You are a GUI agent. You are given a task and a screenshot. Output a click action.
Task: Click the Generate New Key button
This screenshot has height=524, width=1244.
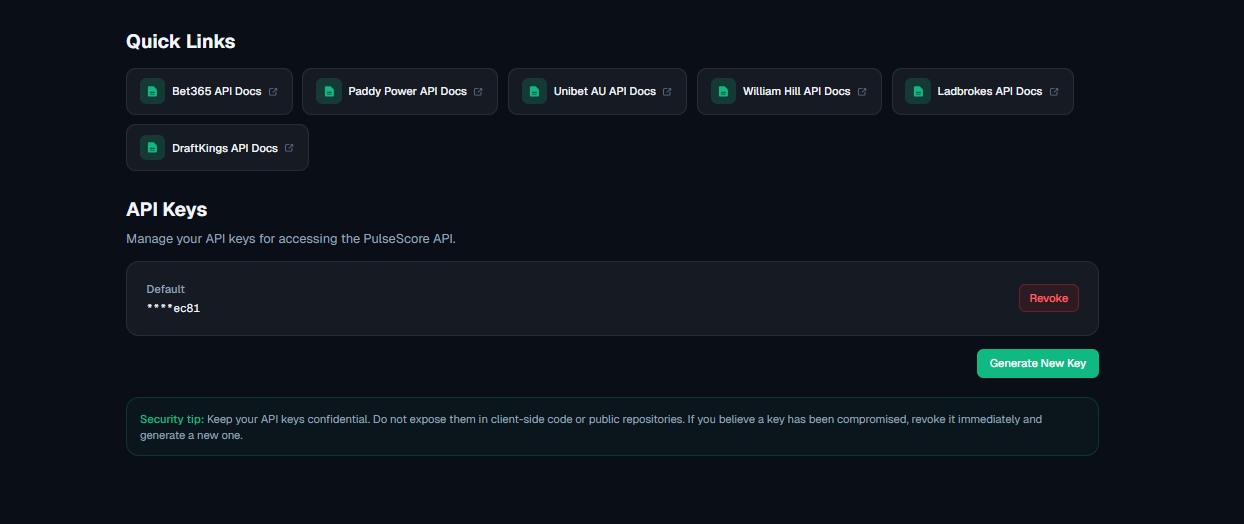(1038, 363)
